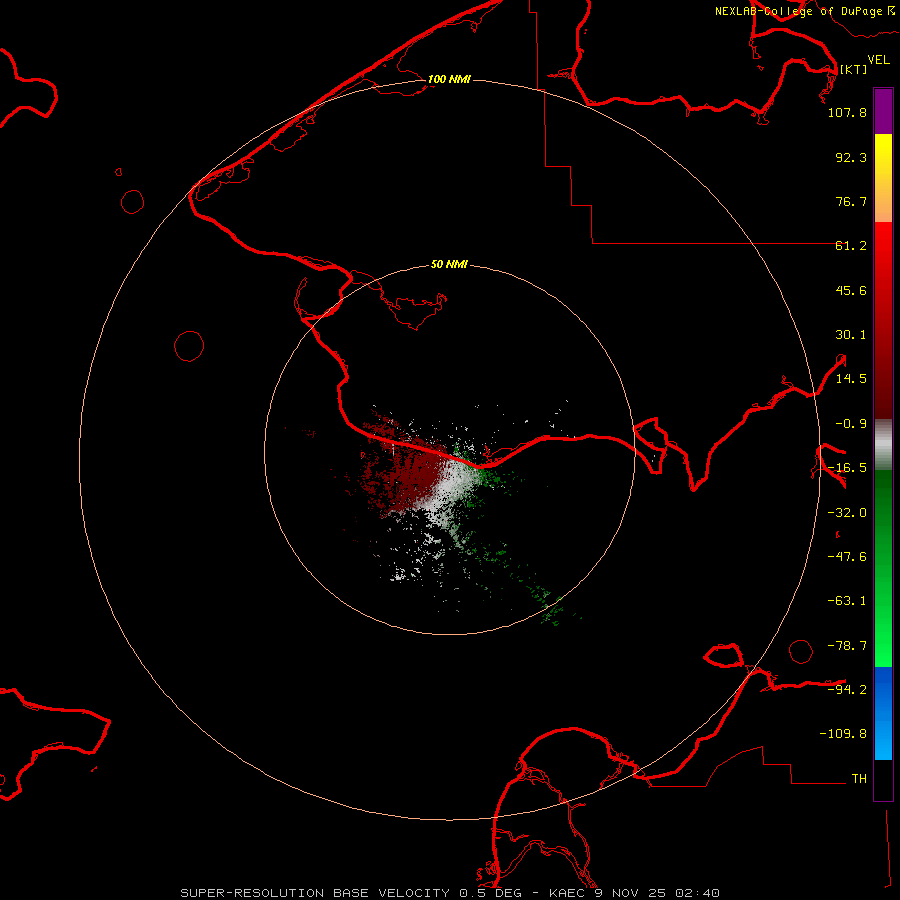Screen dimensions: 900x900
Task: Click the gray near-zero segment of the color bar
Action: pos(883,445)
